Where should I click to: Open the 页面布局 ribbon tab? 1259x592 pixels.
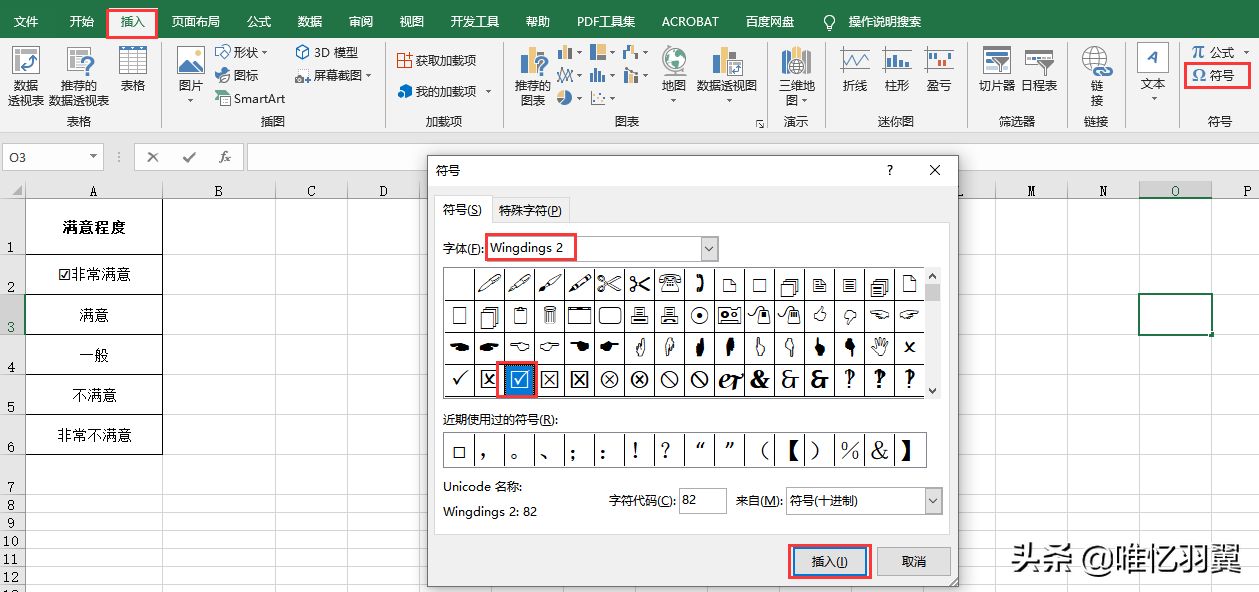196,21
